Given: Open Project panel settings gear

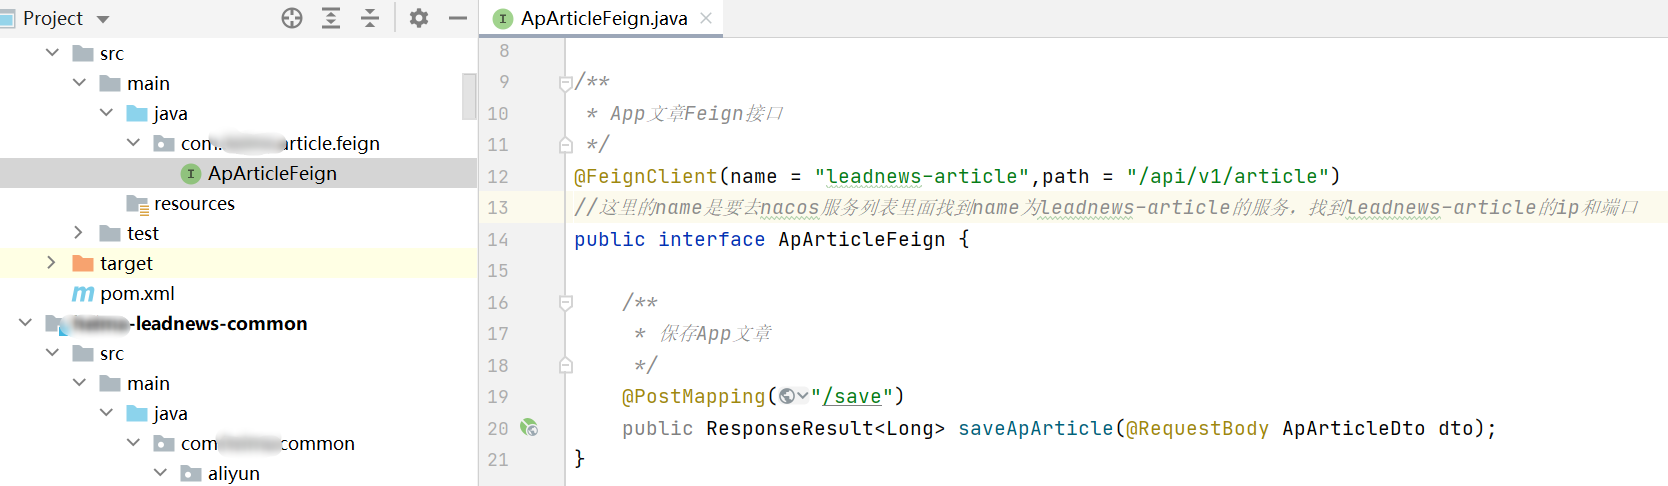Looking at the screenshot, I should tap(419, 18).
